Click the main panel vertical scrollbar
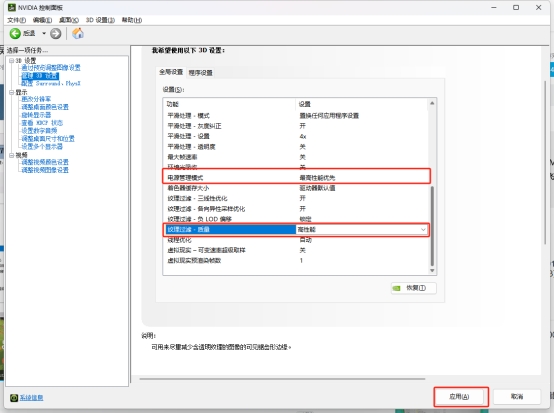 tap(545, 163)
